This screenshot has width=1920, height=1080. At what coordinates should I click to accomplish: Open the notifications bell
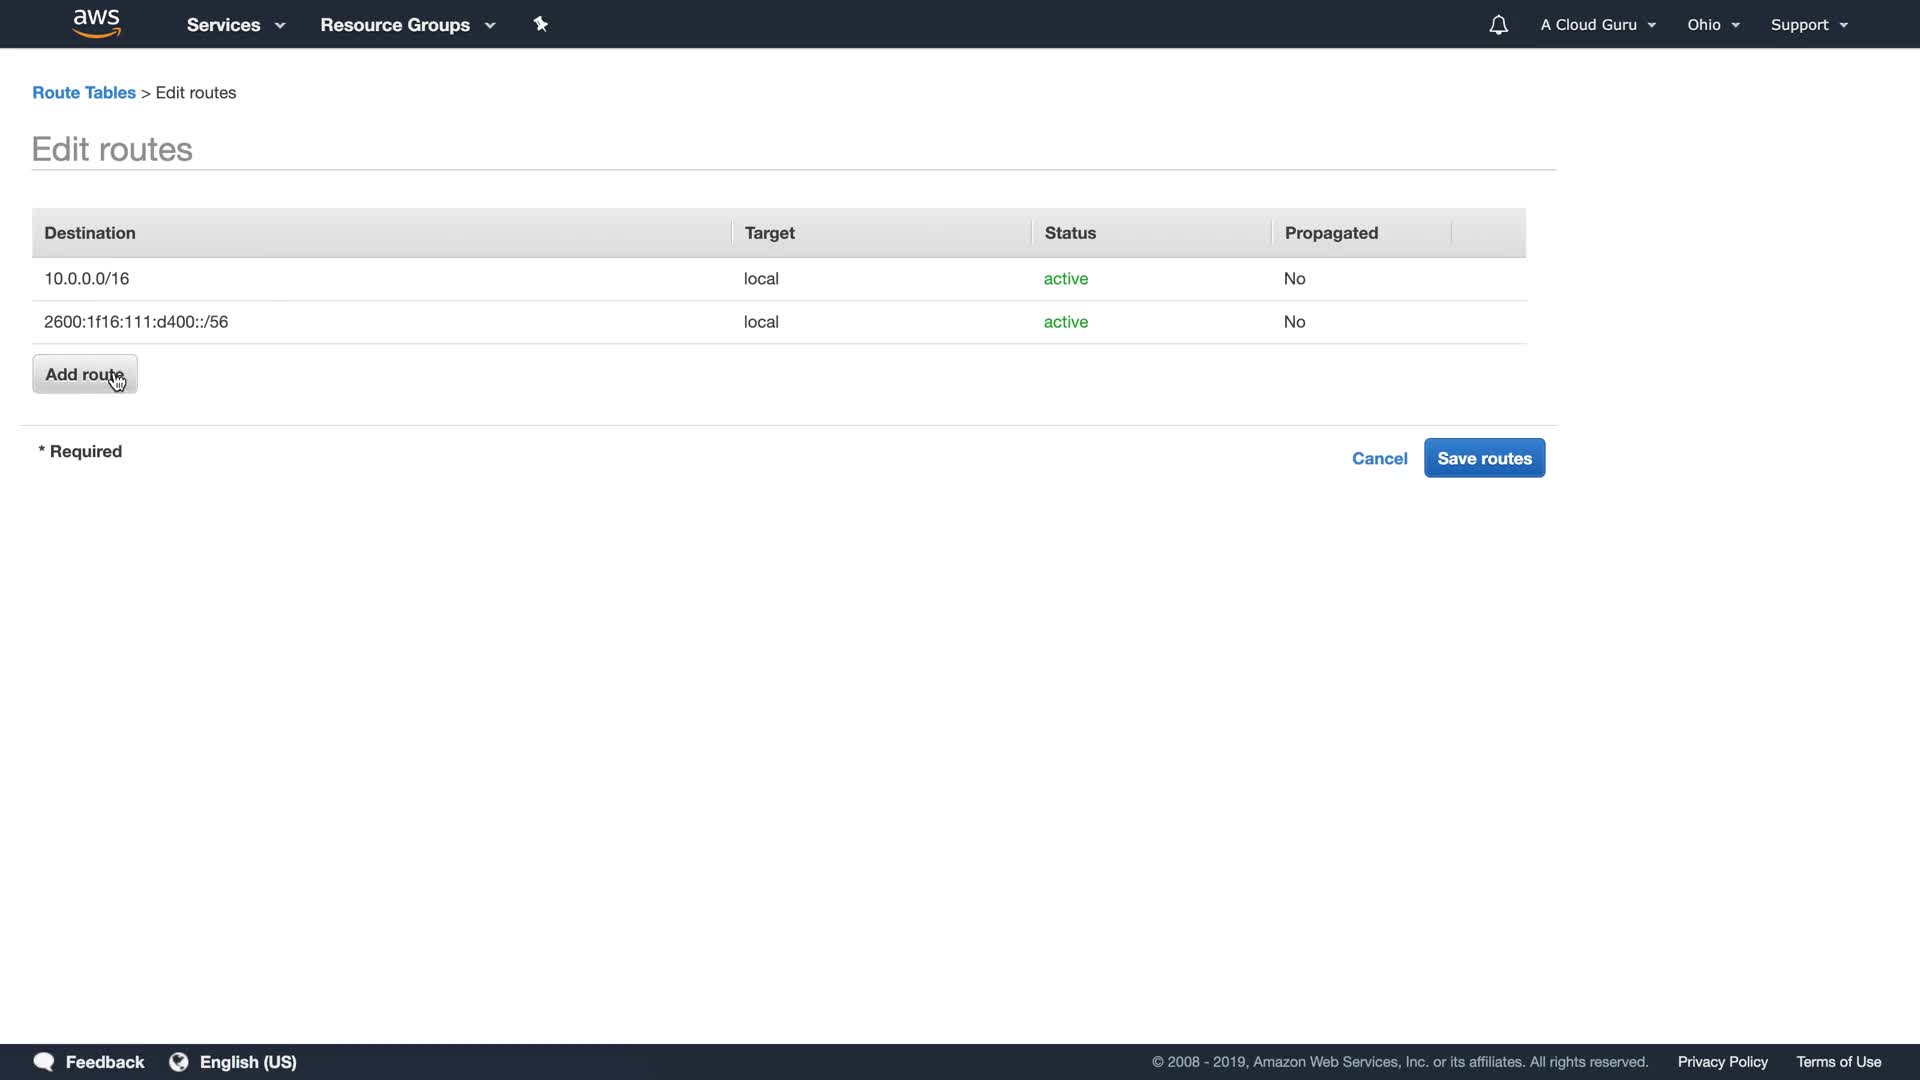[1498, 25]
